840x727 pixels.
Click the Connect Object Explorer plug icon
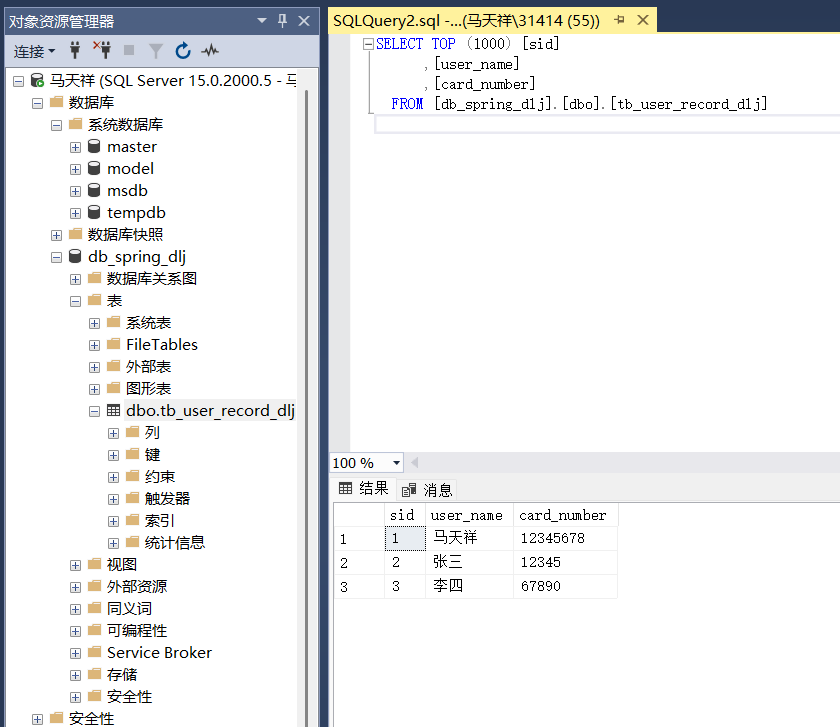(x=75, y=50)
